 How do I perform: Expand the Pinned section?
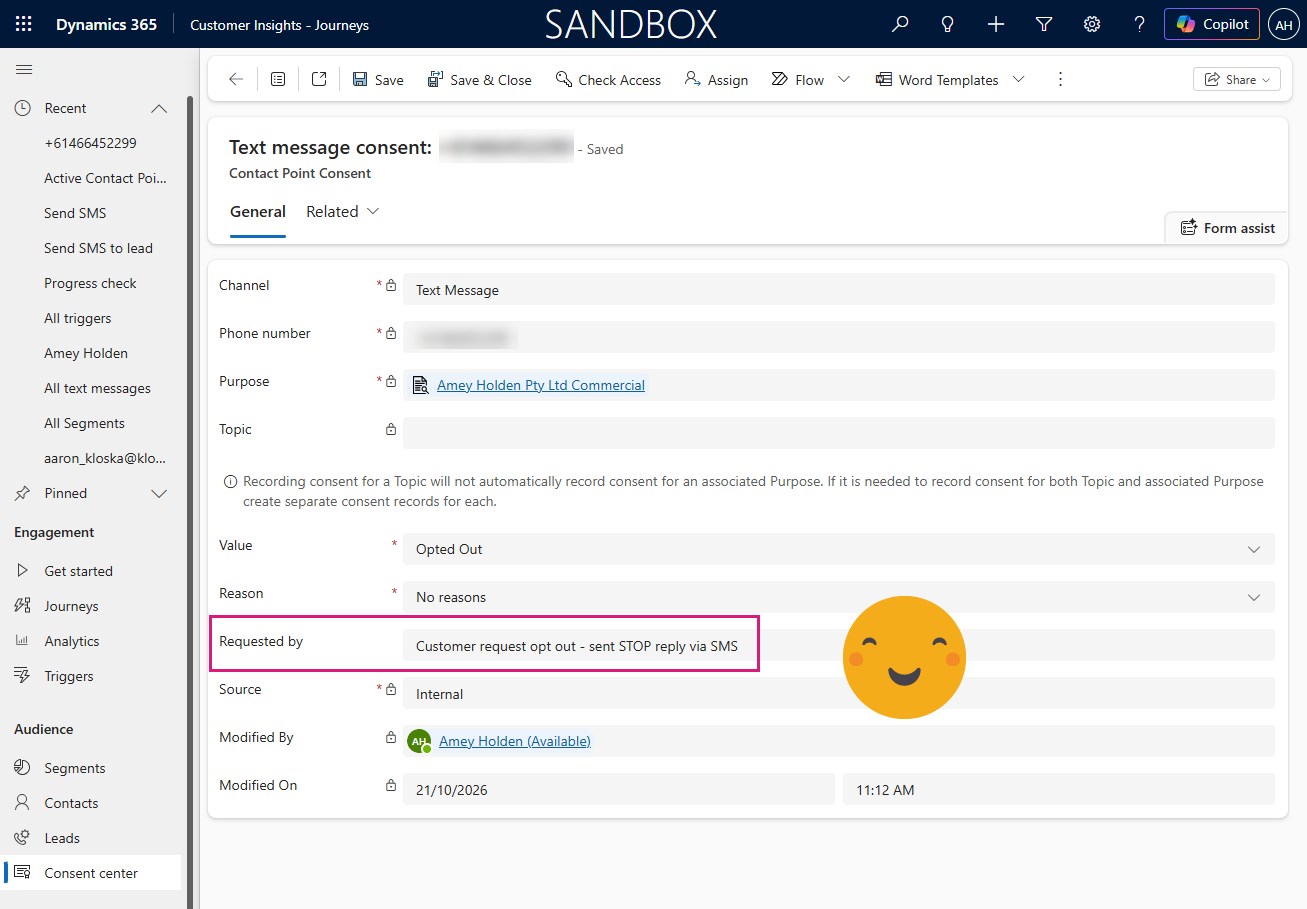[x=159, y=493]
